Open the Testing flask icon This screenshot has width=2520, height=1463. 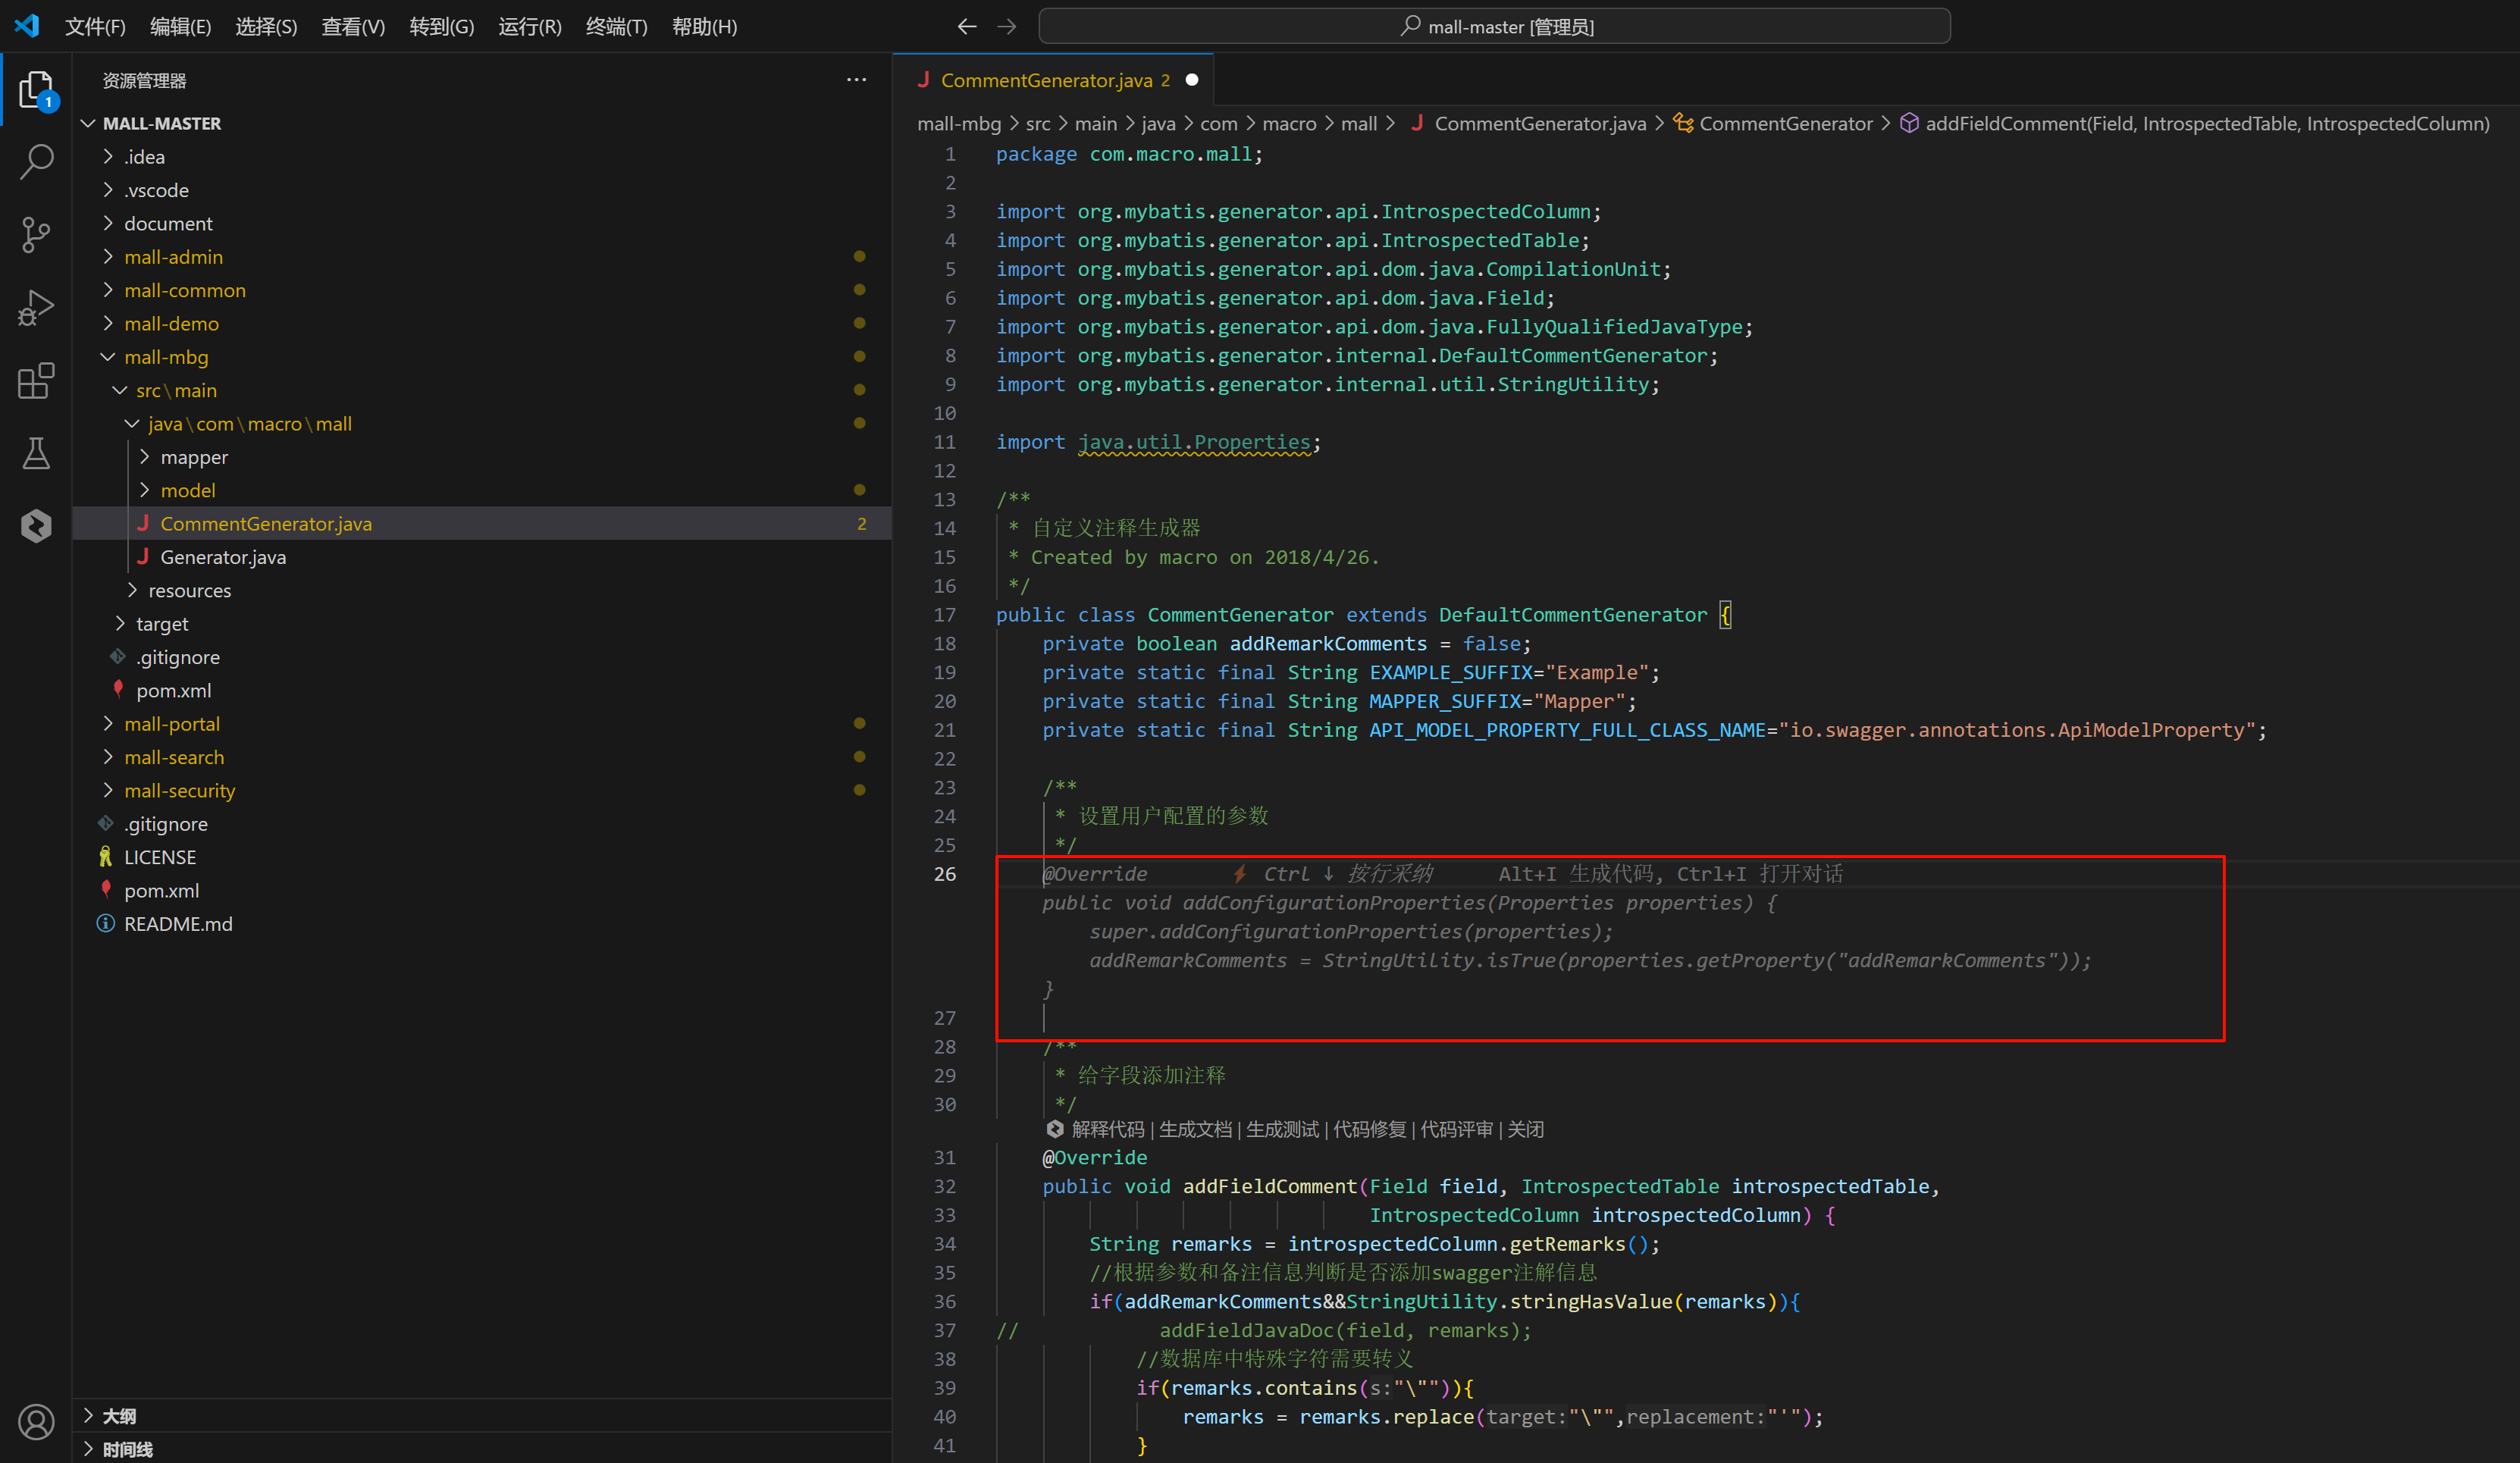(x=36, y=453)
